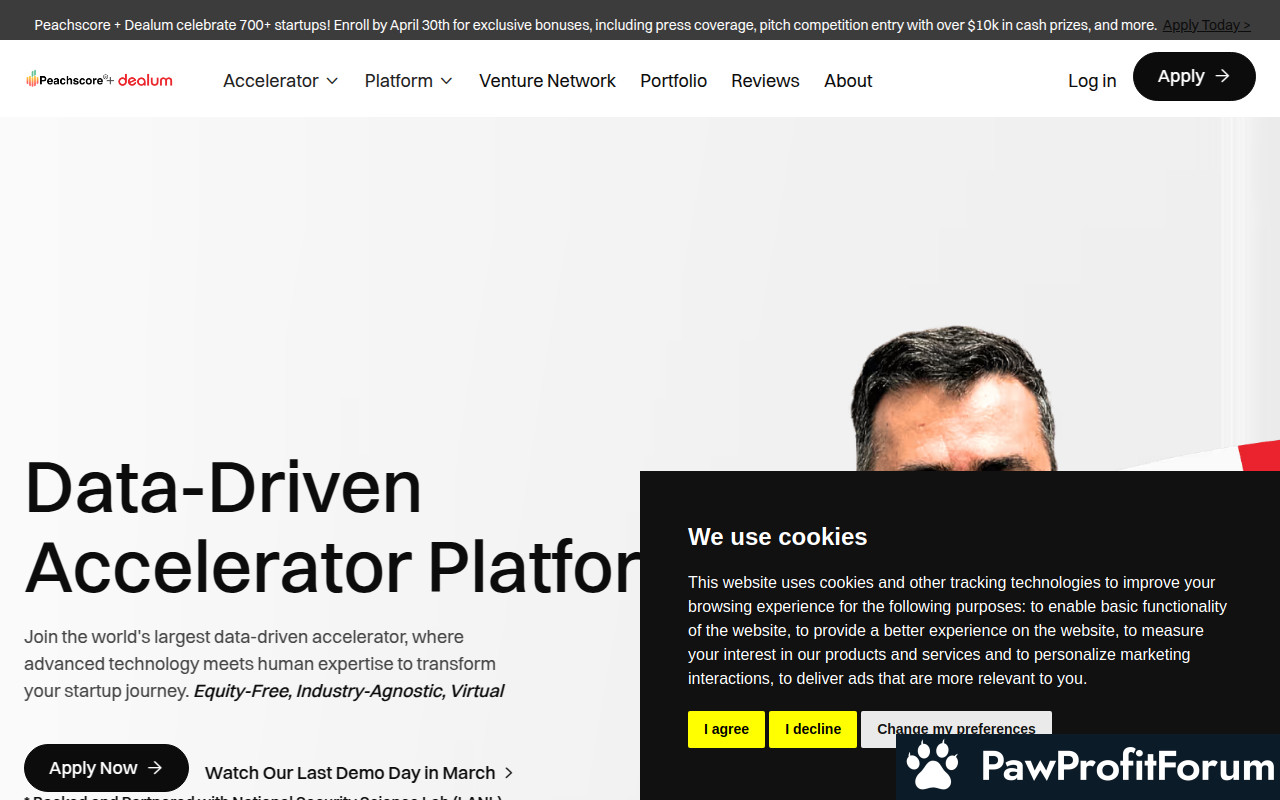Open Watch Our Last Demo Day in March

click(350, 773)
